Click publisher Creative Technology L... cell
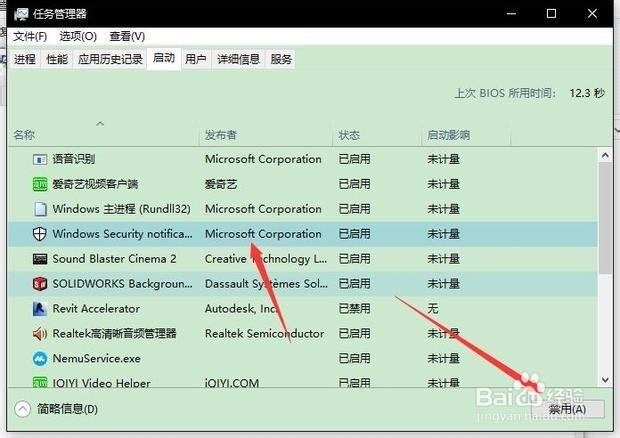 pyautogui.click(x=266, y=259)
